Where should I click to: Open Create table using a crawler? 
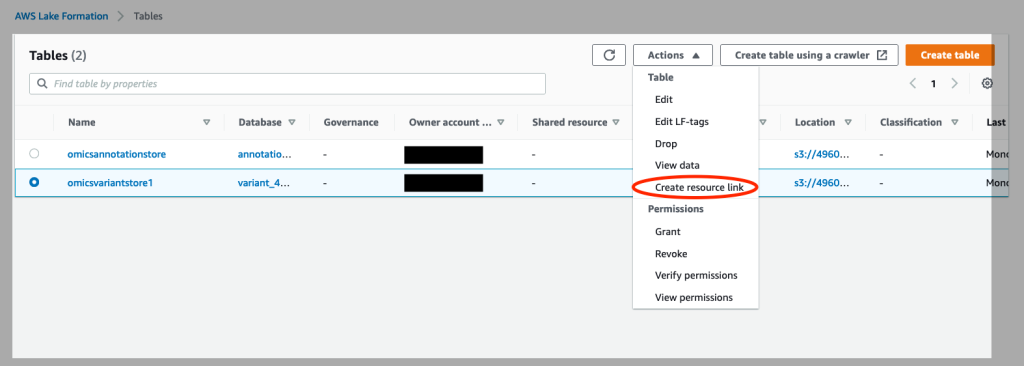810,55
